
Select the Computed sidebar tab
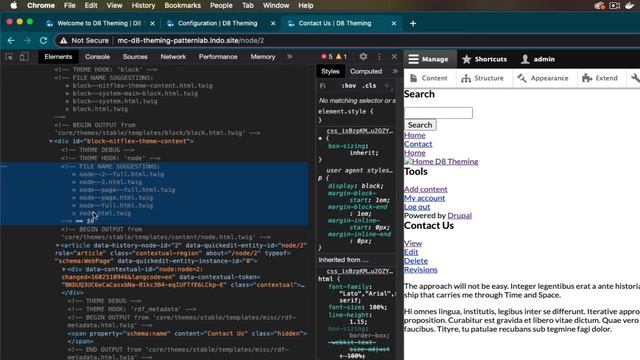click(x=366, y=71)
